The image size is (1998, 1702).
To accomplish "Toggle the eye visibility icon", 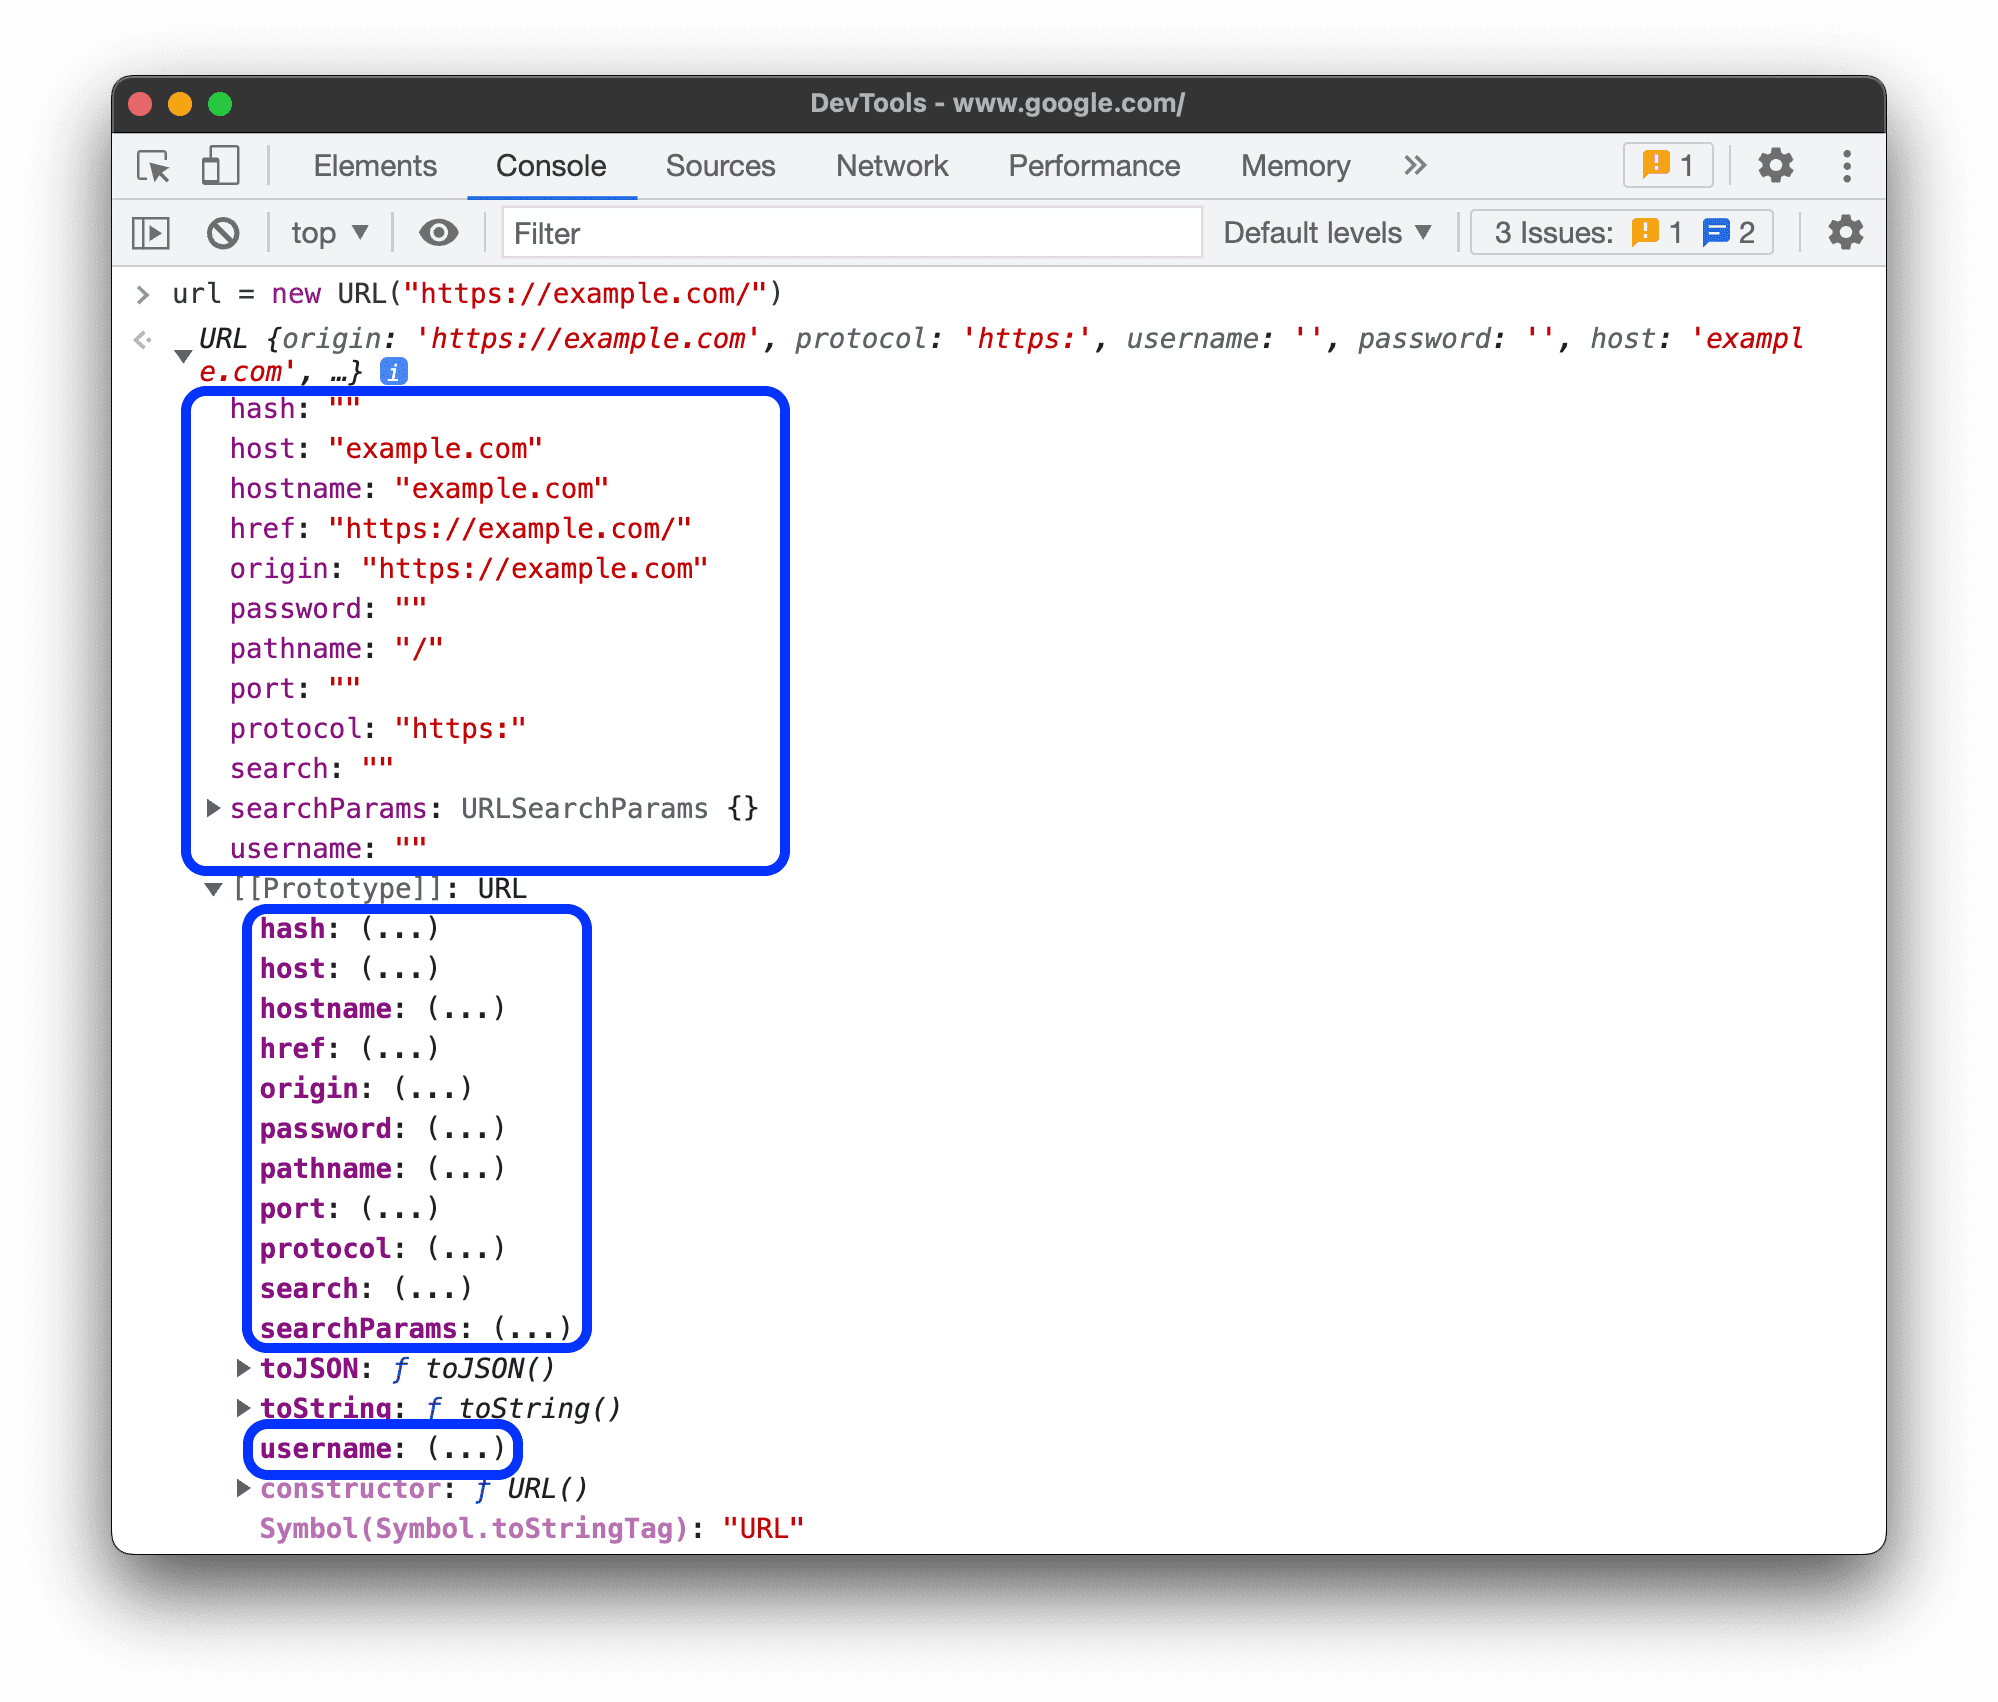I will (x=436, y=231).
